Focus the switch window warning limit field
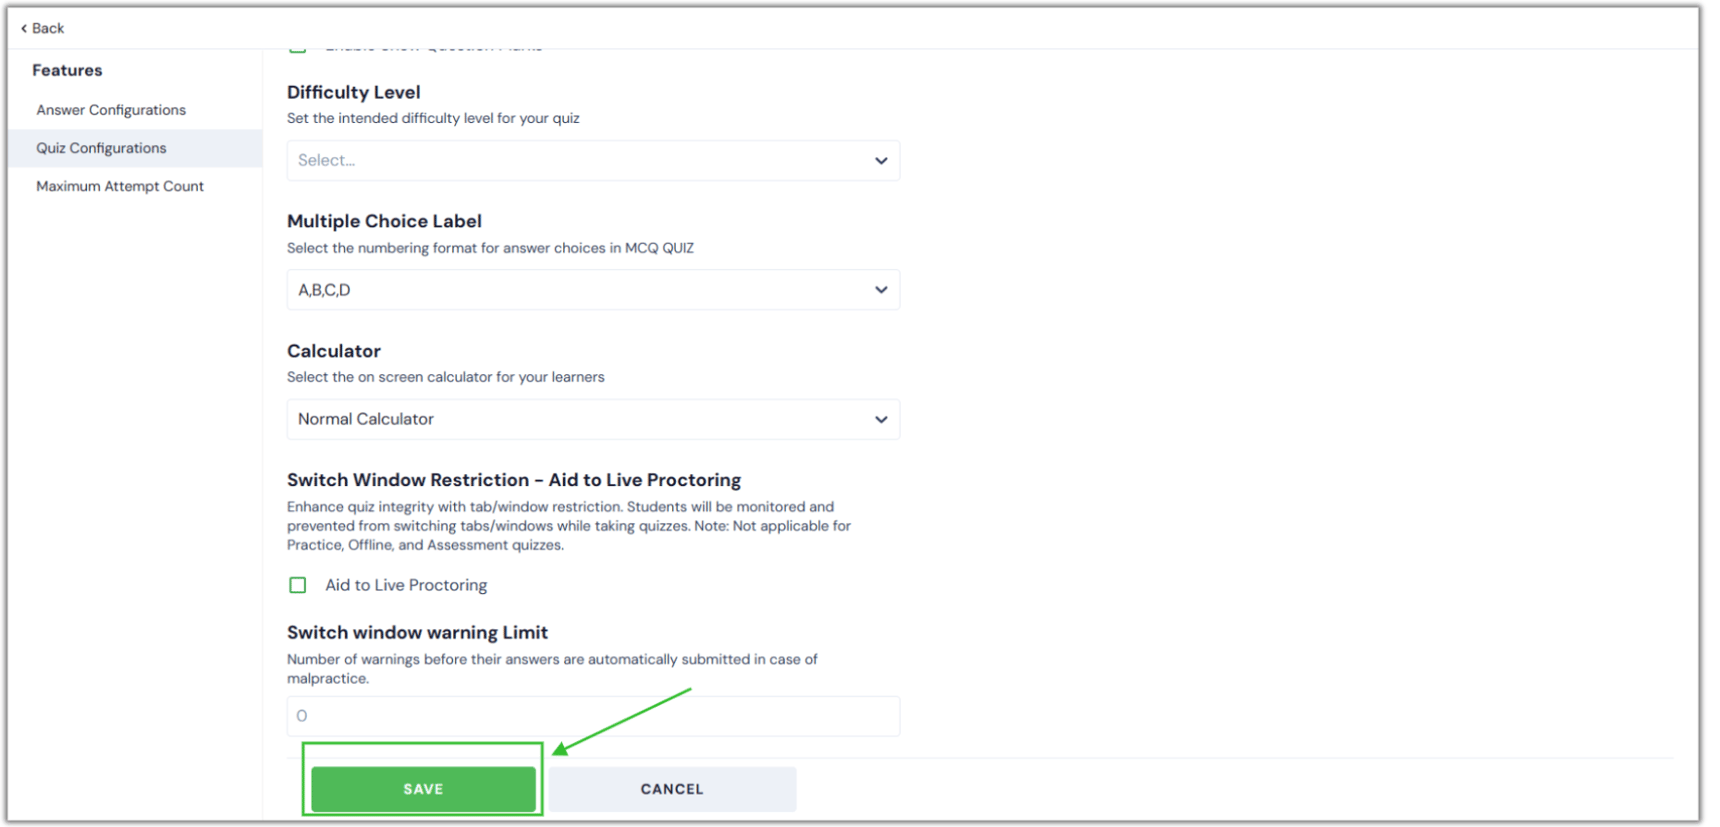The width and height of the screenshot is (1720, 827). tap(593, 717)
